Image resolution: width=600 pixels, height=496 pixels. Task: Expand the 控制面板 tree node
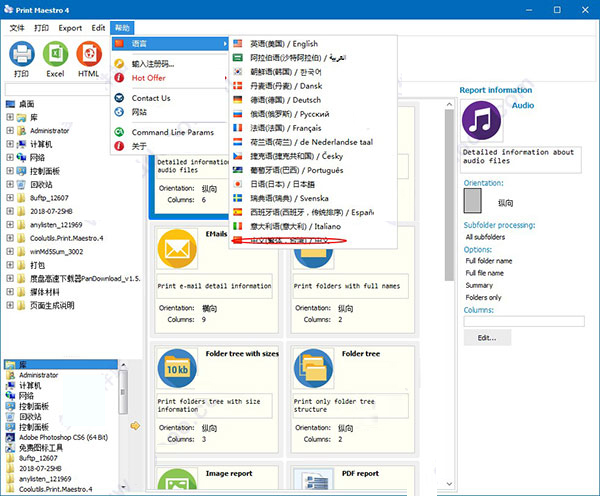click(x=10, y=171)
